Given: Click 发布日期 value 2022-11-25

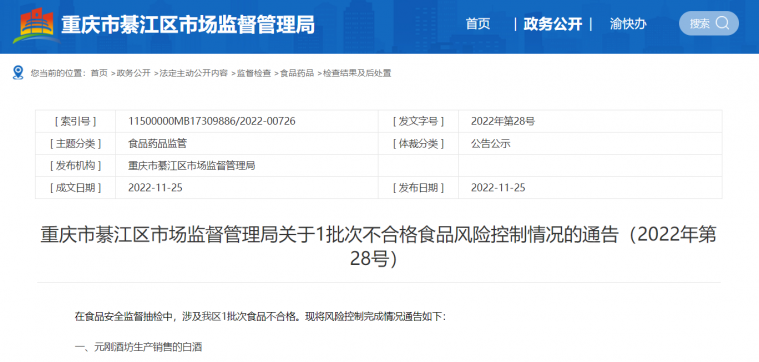Looking at the screenshot, I should point(498,187).
